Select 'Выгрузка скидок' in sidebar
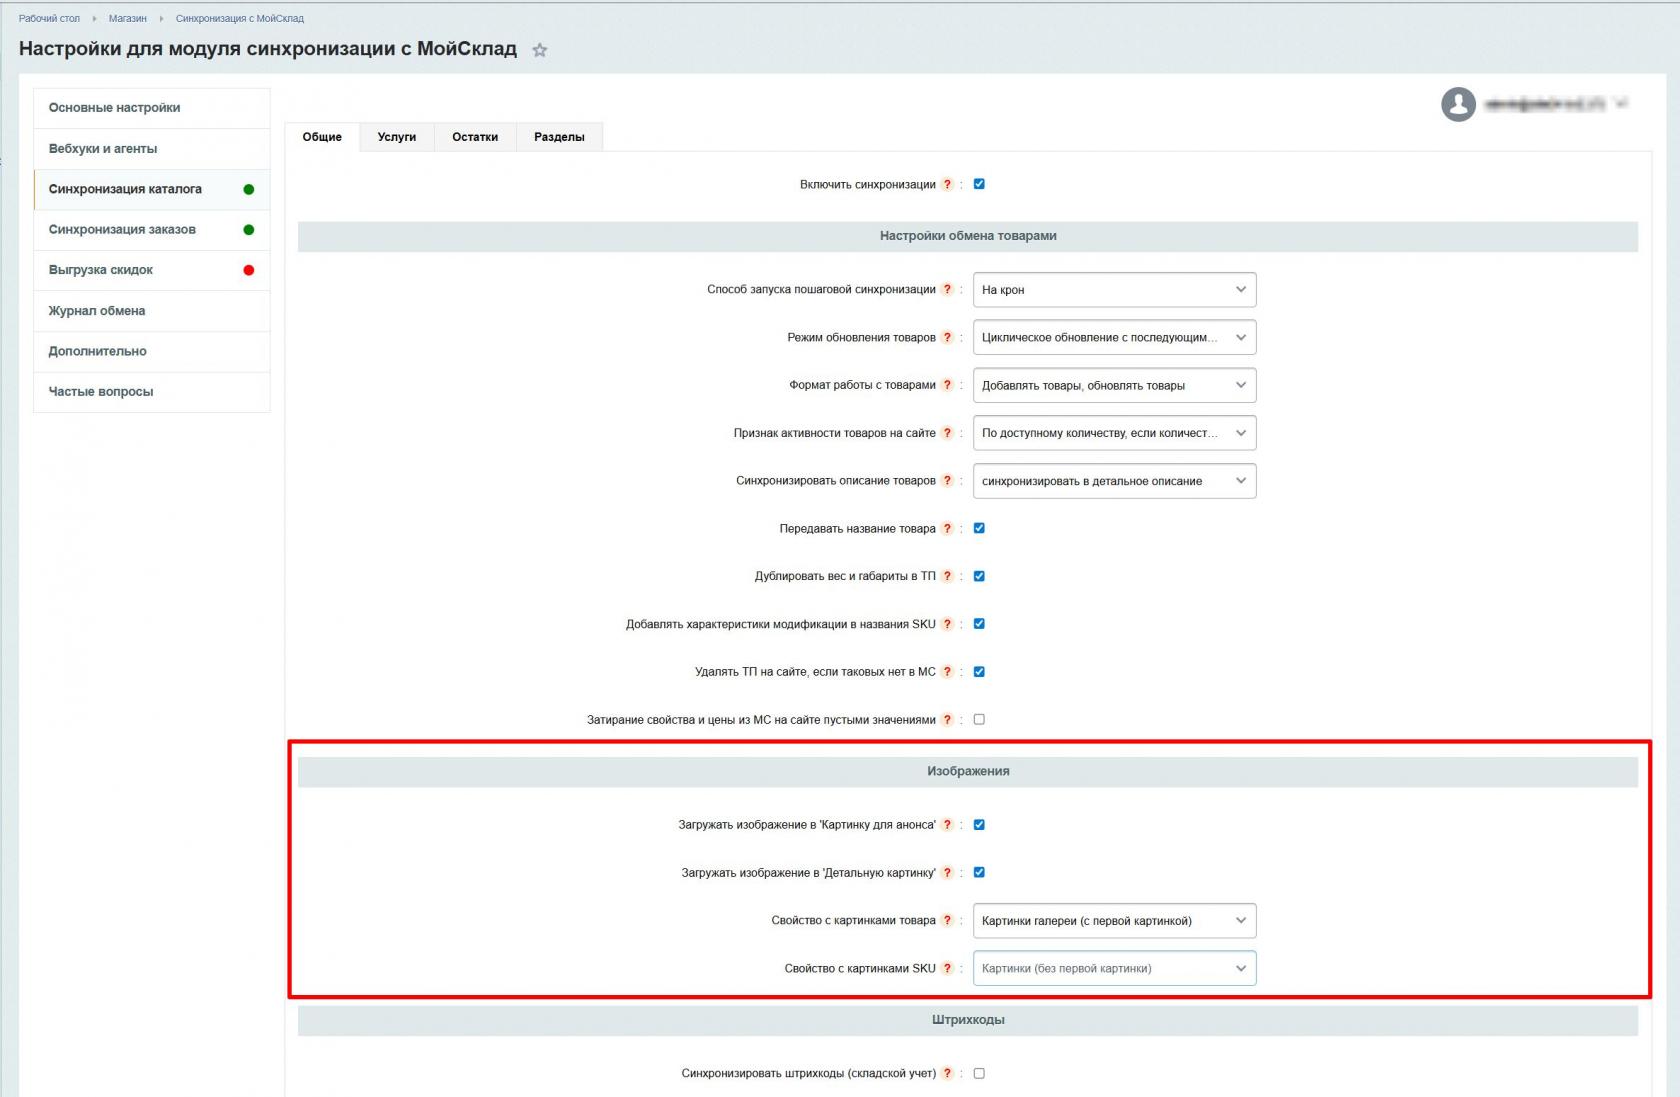Viewport: 1680px width, 1097px height. click(152, 270)
